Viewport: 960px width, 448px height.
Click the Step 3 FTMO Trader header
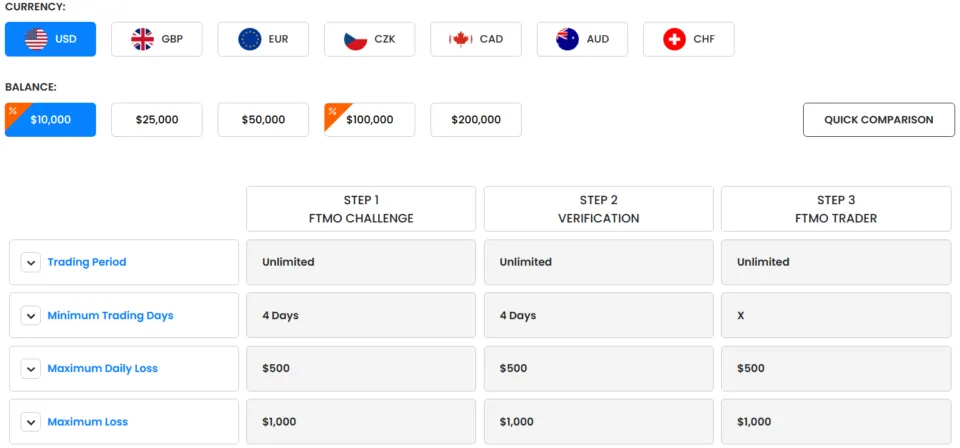coord(836,209)
